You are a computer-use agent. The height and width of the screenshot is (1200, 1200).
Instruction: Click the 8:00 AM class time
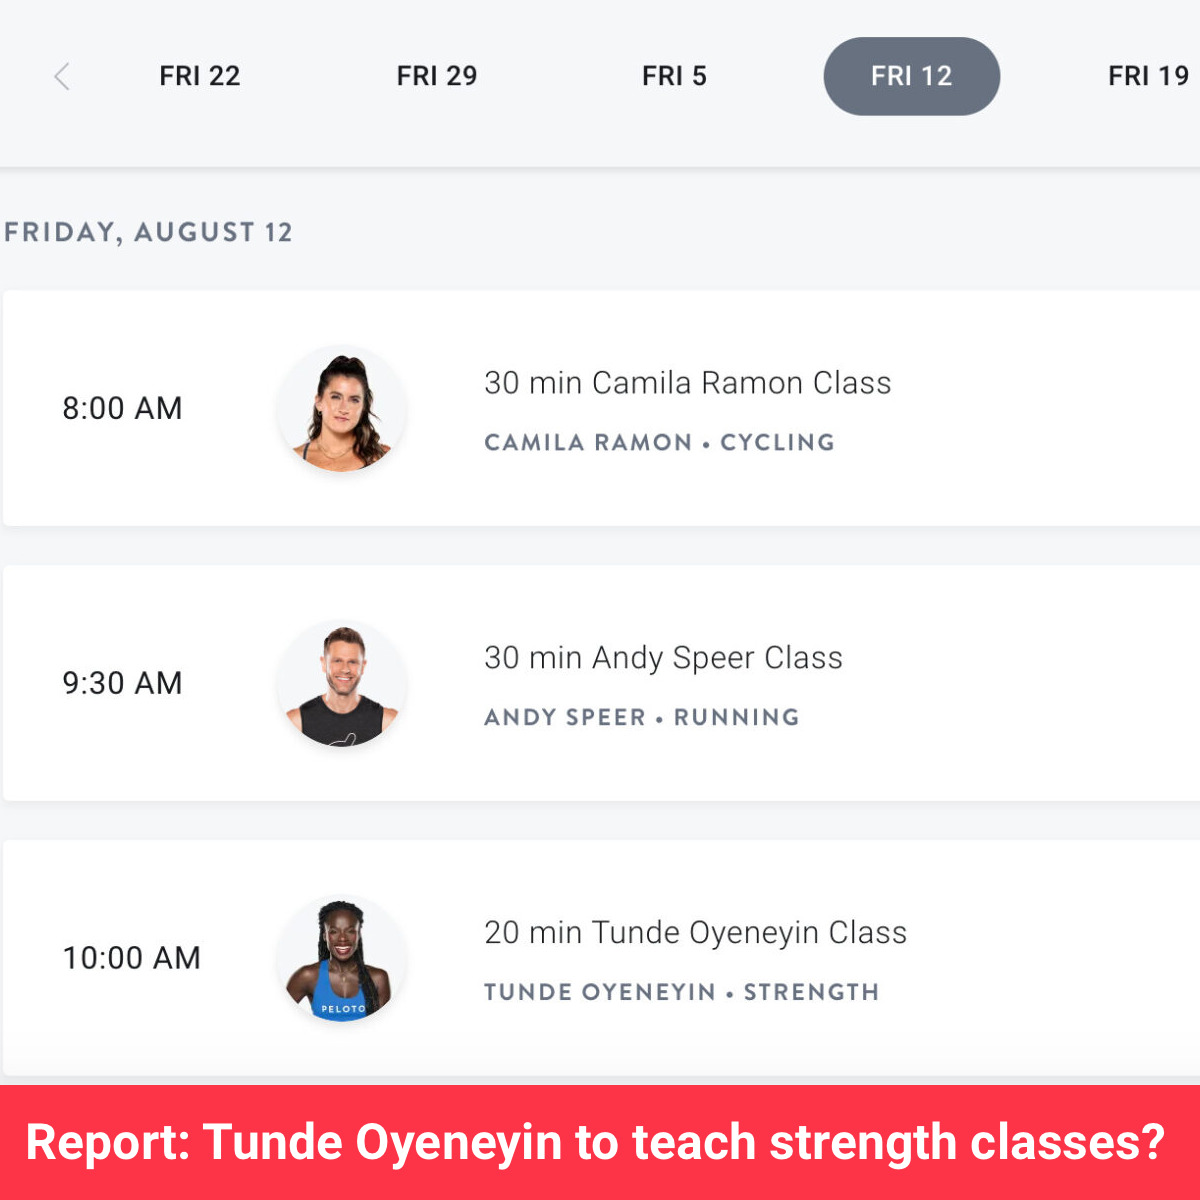(122, 408)
